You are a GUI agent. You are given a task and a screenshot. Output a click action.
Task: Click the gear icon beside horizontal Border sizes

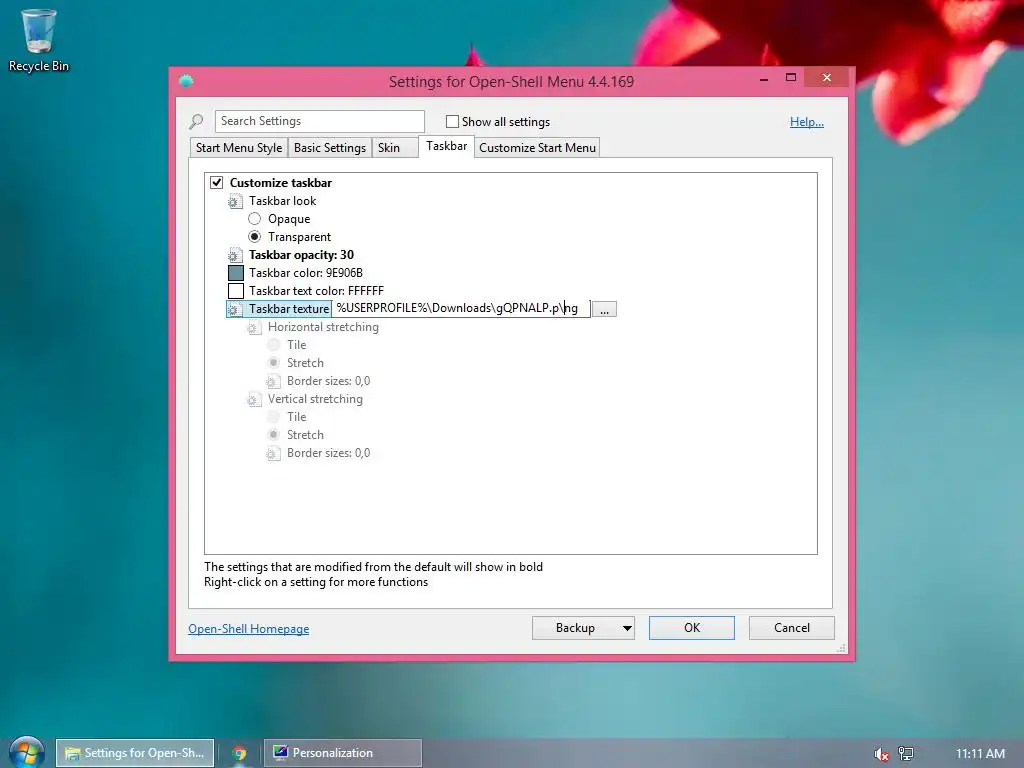click(273, 381)
